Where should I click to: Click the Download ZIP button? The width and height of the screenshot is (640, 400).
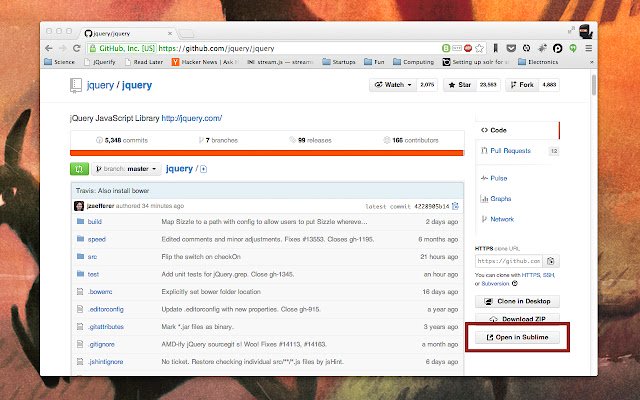pyautogui.click(x=517, y=318)
